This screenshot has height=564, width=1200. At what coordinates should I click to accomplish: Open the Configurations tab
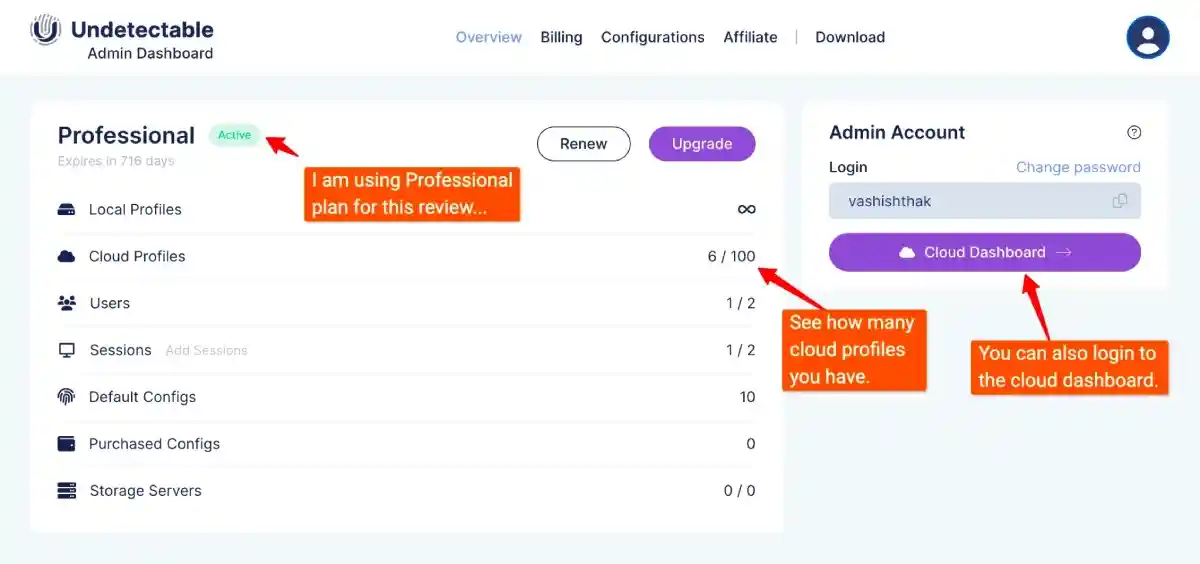click(x=653, y=37)
